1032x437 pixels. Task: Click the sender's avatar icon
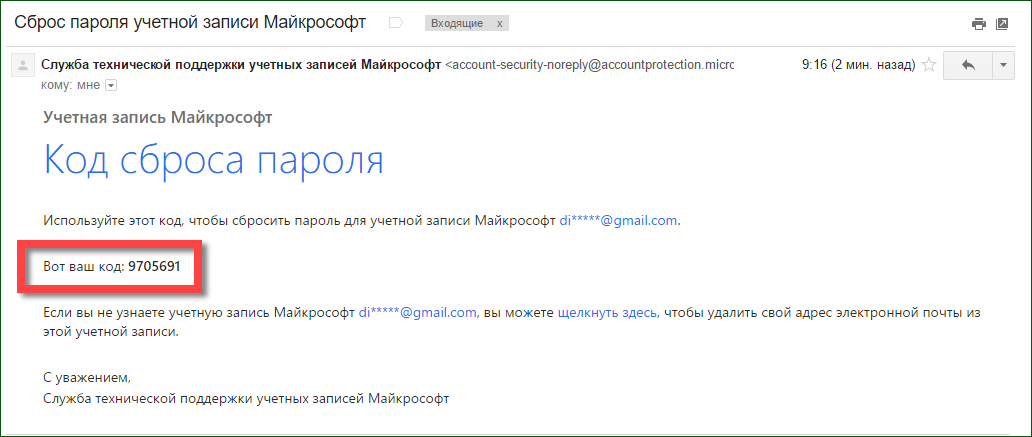coord(22,66)
